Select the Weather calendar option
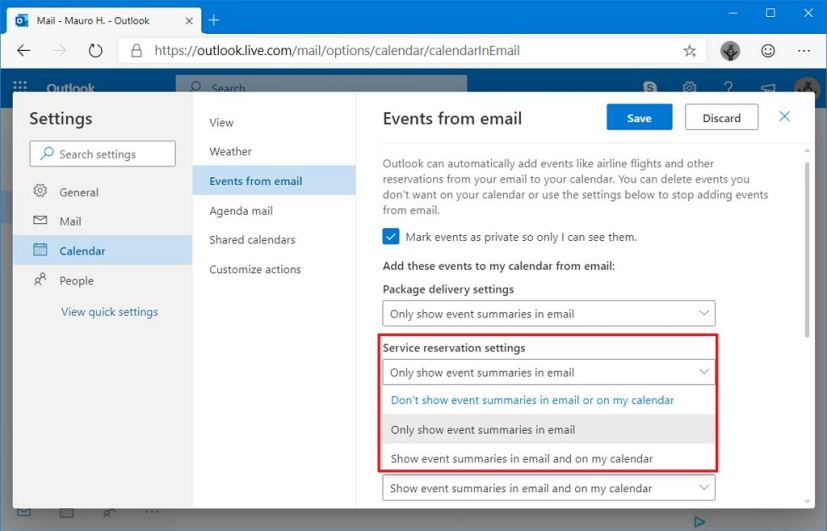This screenshot has height=531, width=827. point(274,151)
